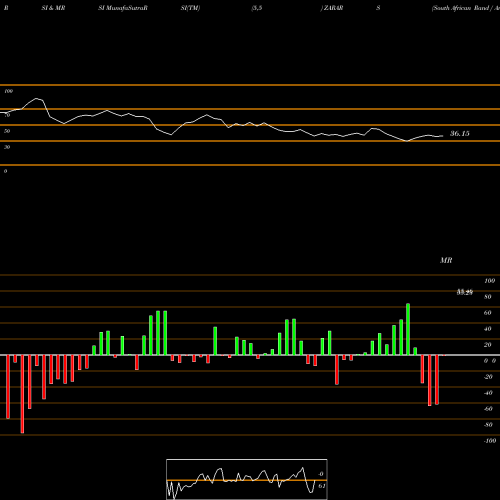Click the RSI current value 36.15

pos(460,134)
